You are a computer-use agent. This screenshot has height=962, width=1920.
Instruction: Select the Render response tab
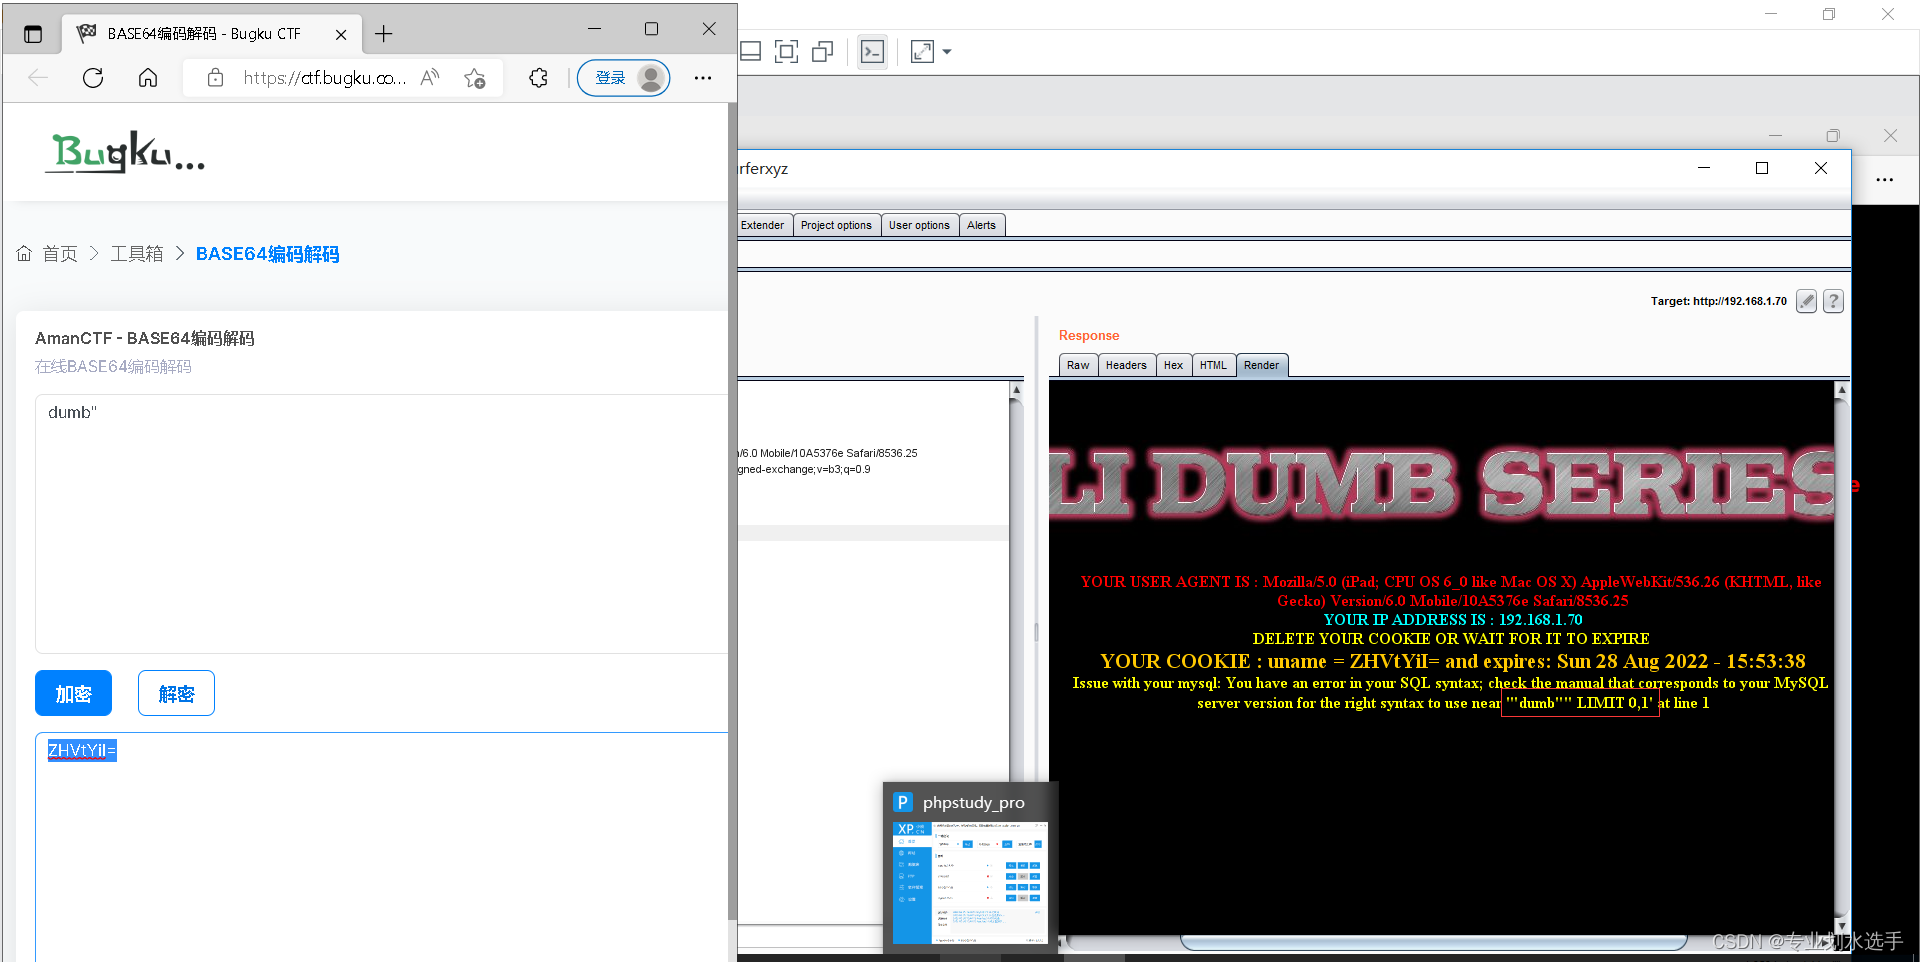coord(1261,365)
